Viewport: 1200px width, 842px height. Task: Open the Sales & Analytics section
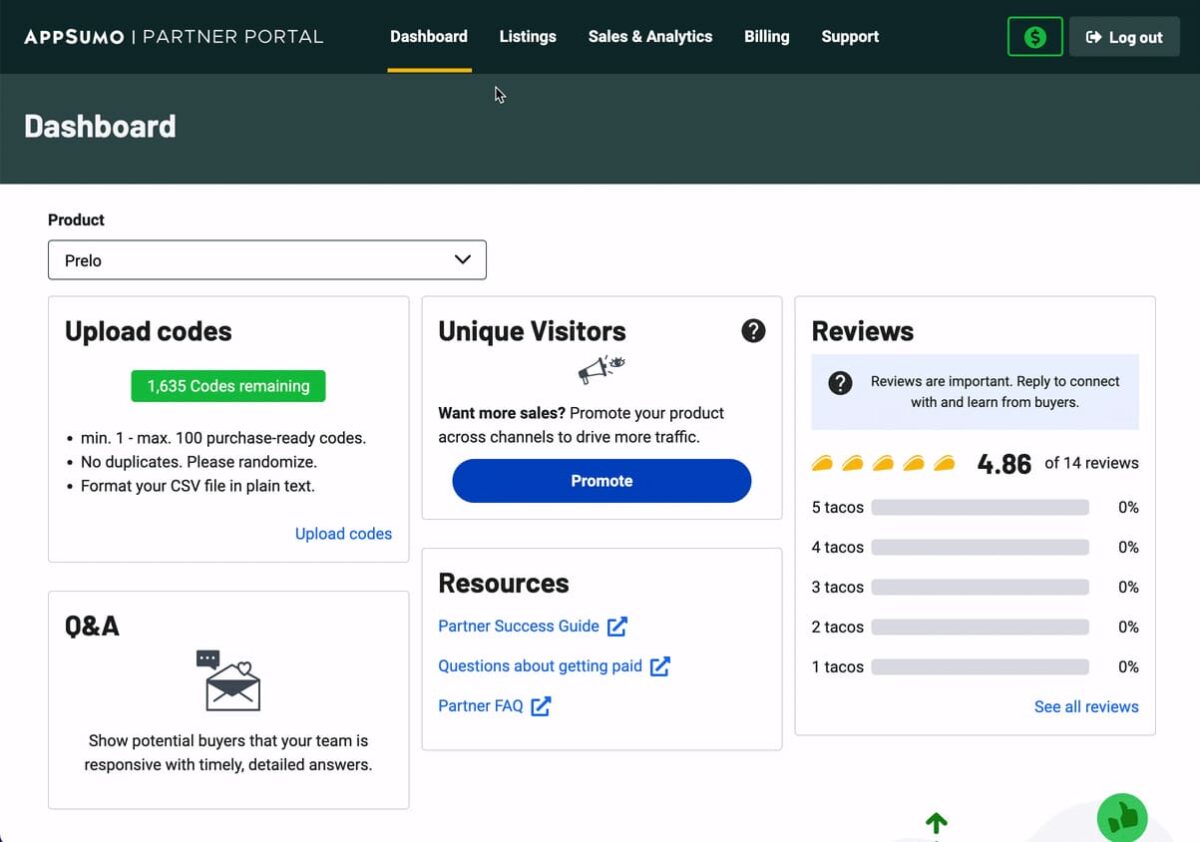point(650,36)
